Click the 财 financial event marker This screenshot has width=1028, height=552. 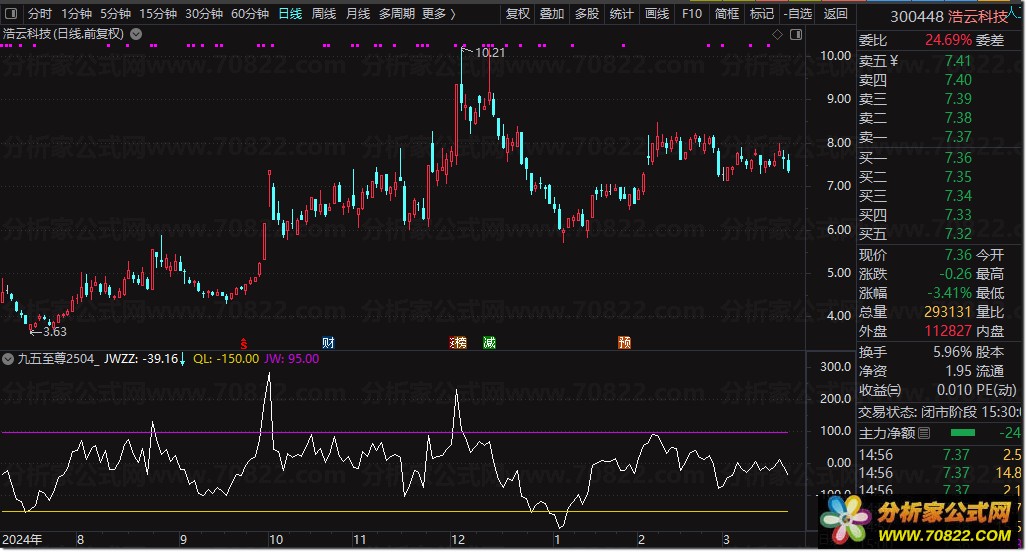point(327,342)
